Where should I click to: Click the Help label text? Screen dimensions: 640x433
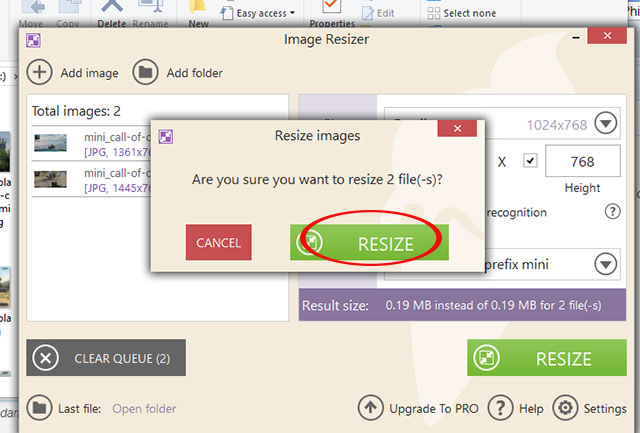[x=531, y=409]
